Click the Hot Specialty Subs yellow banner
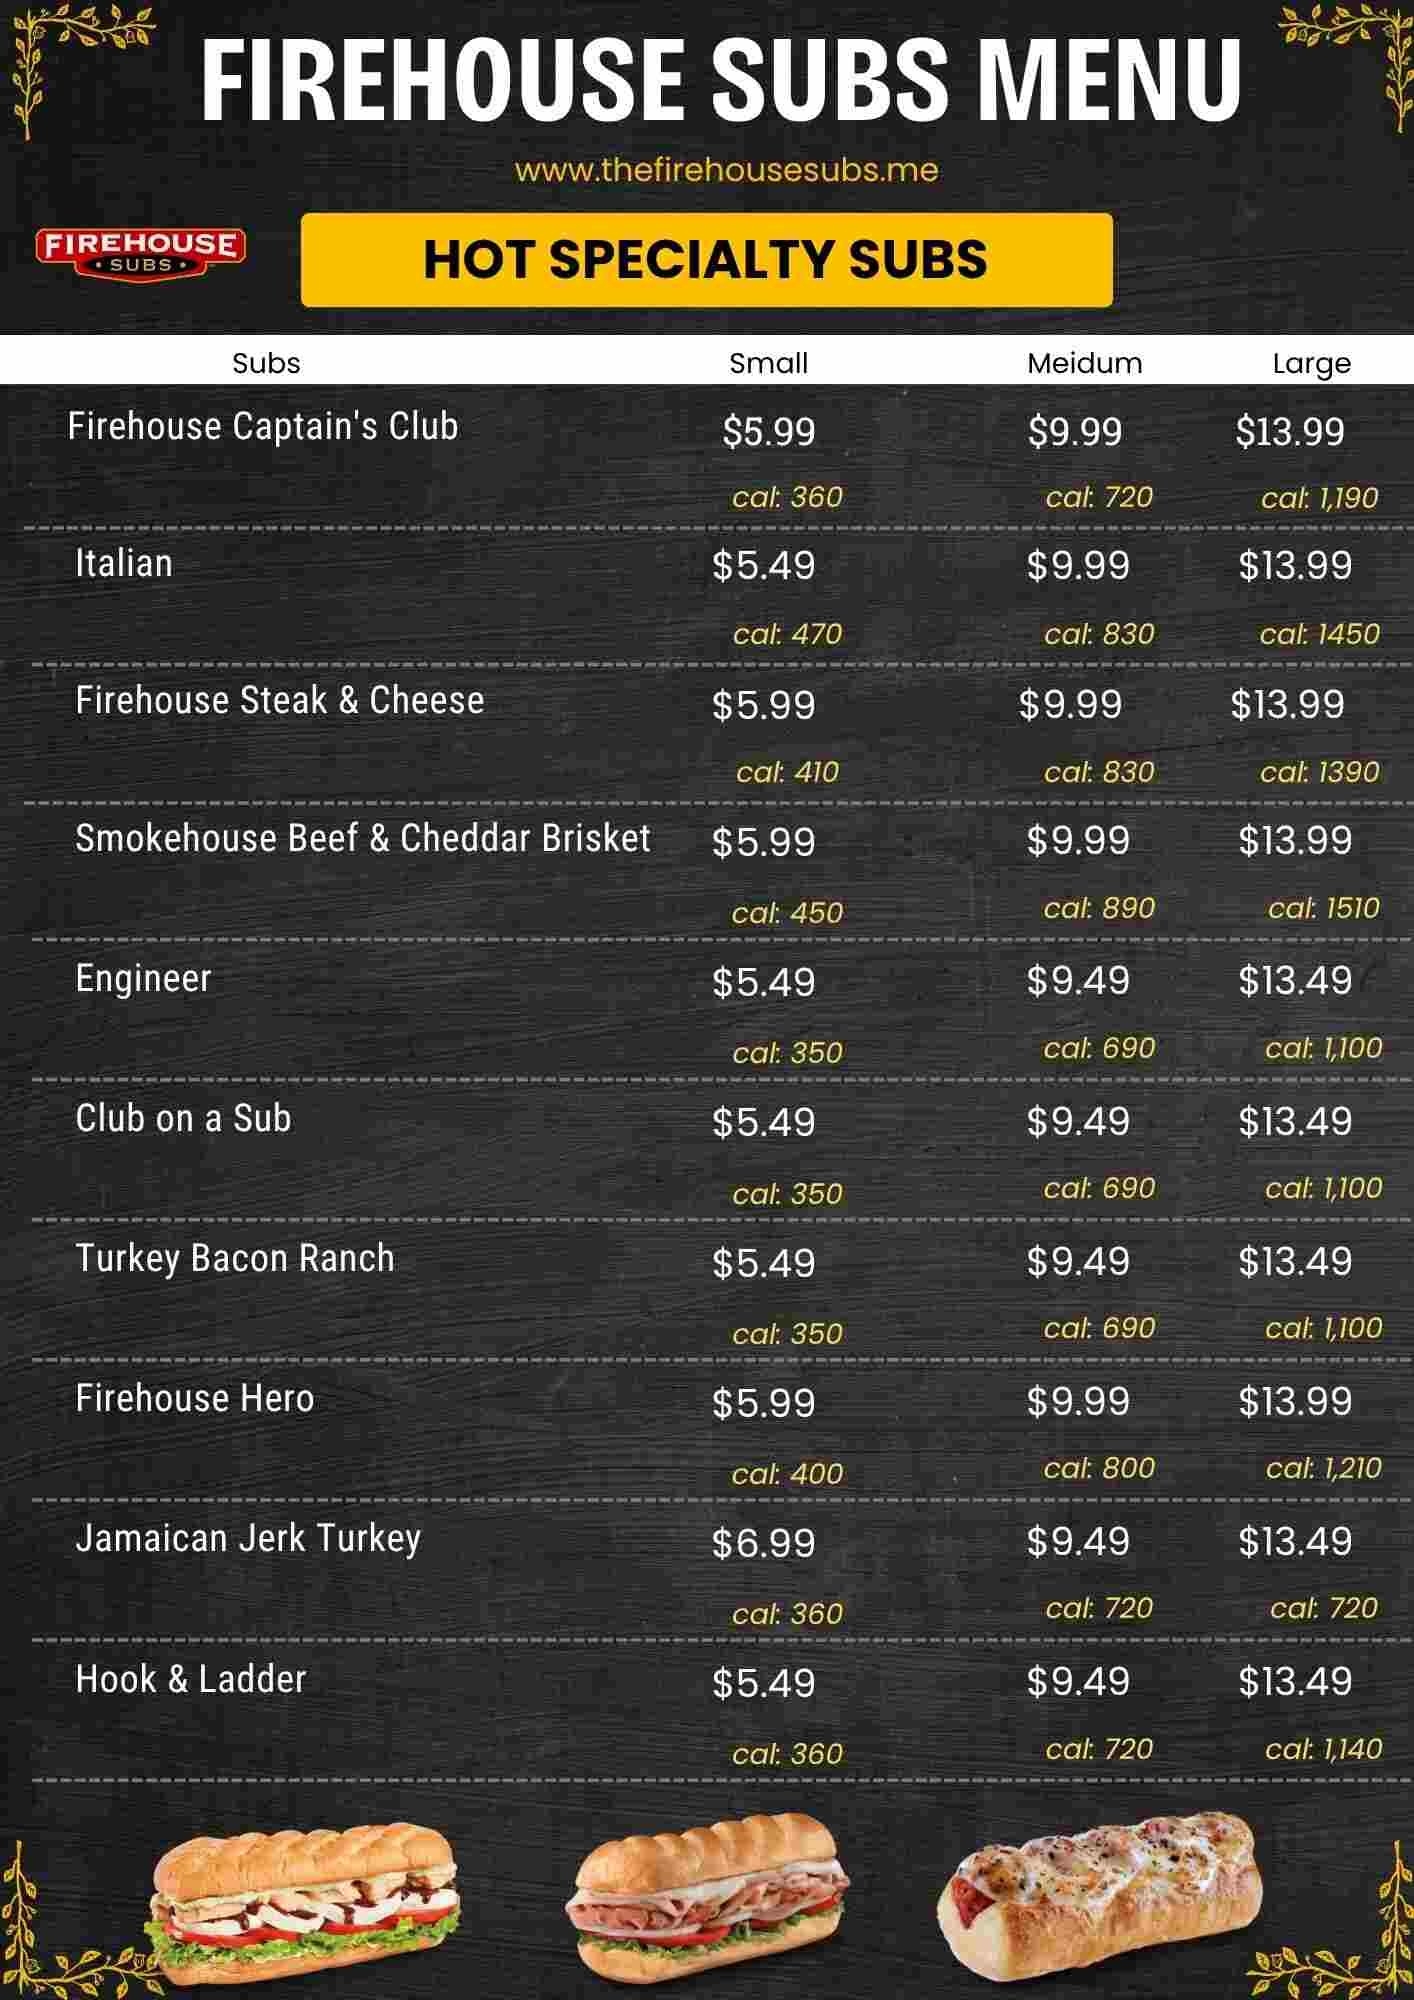The height and width of the screenshot is (2000, 1414). click(x=706, y=259)
